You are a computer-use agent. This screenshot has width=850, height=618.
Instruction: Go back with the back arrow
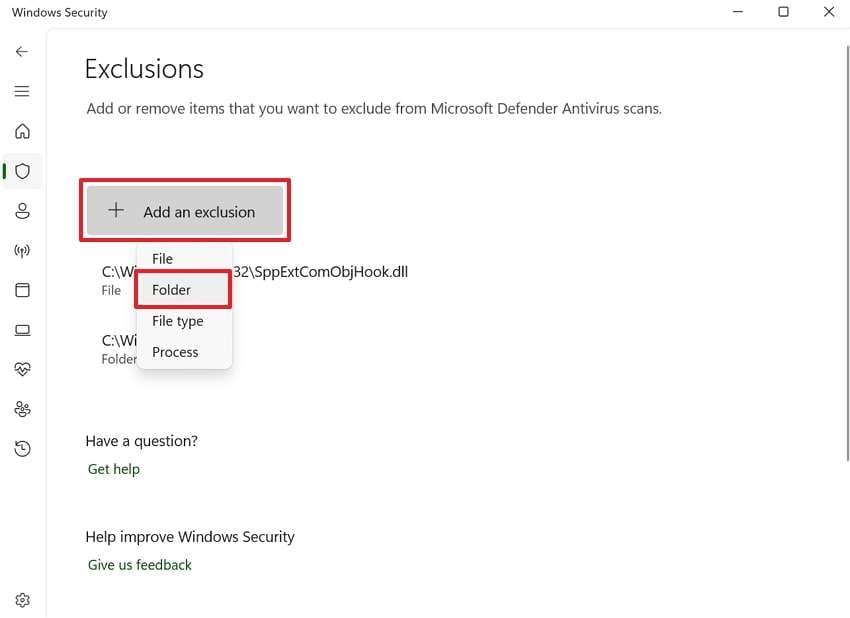tap(22, 52)
